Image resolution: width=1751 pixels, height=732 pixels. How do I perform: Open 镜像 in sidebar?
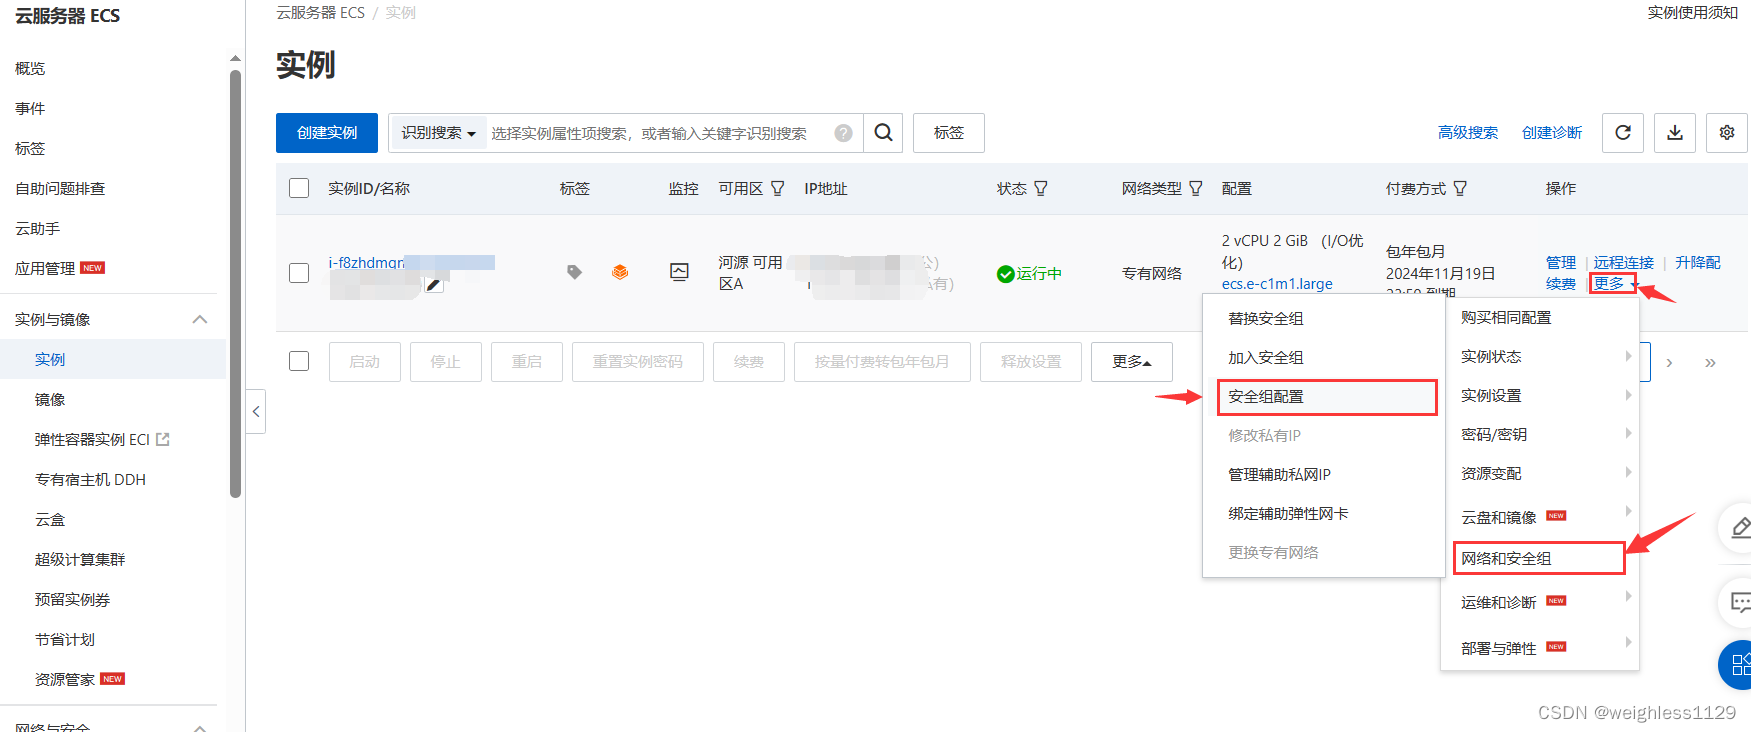[x=50, y=399]
